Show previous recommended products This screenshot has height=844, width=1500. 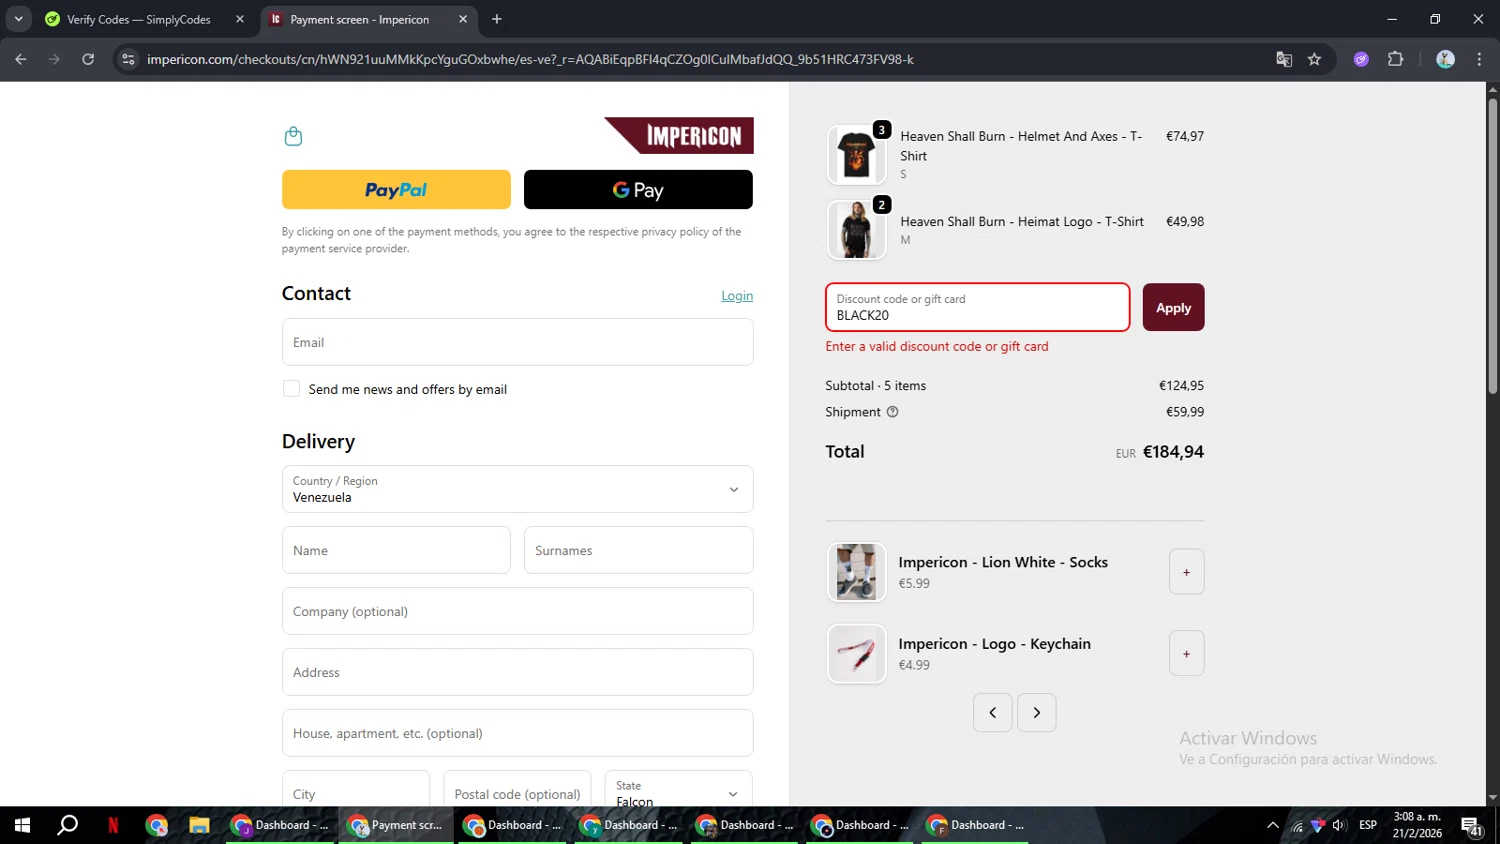click(x=993, y=713)
